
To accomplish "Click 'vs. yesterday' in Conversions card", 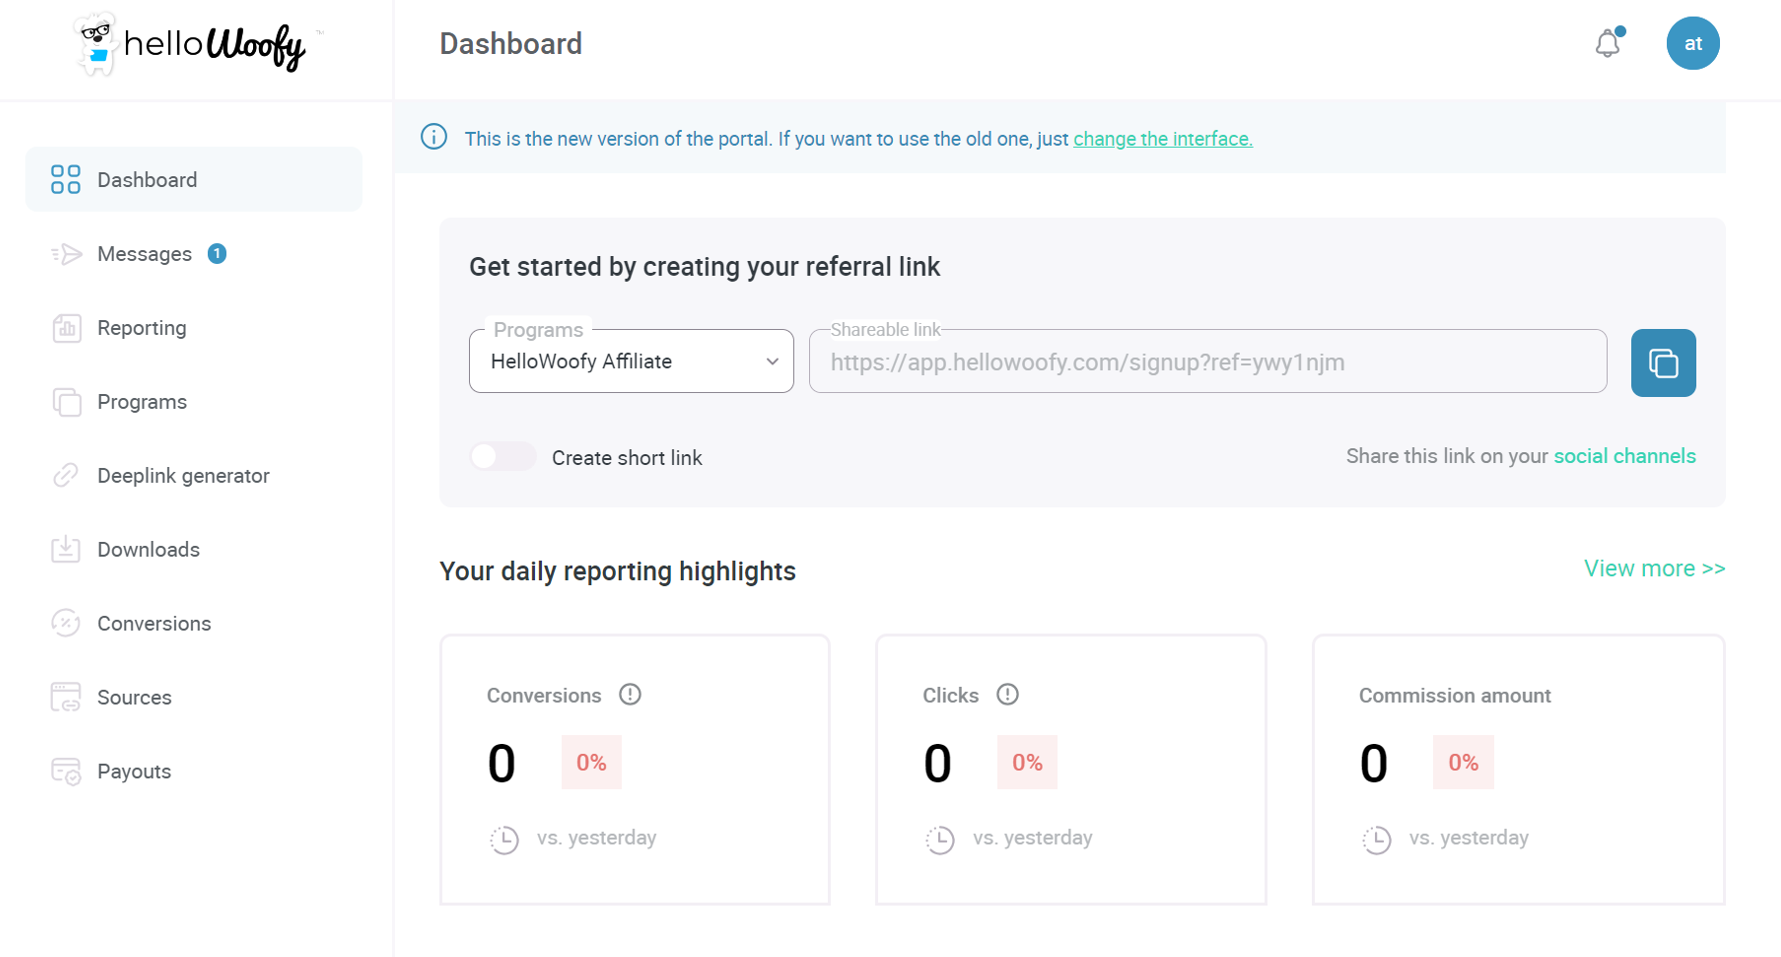I will point(597,838).
